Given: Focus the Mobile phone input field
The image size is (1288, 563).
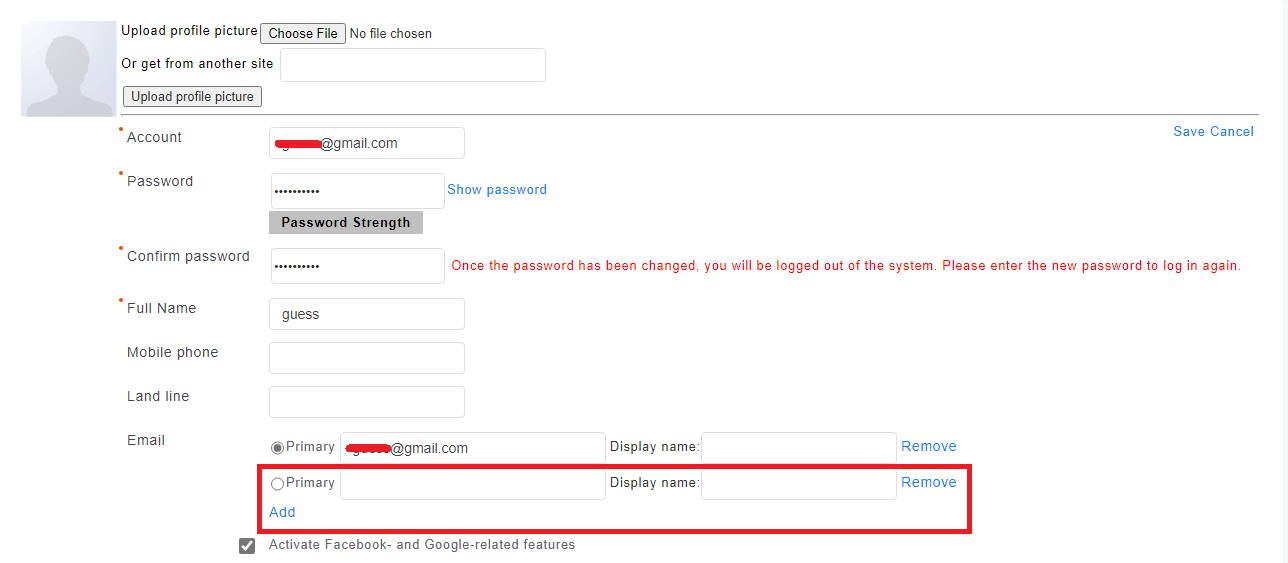Looking at the screenshot, I should tap(367, 358).
